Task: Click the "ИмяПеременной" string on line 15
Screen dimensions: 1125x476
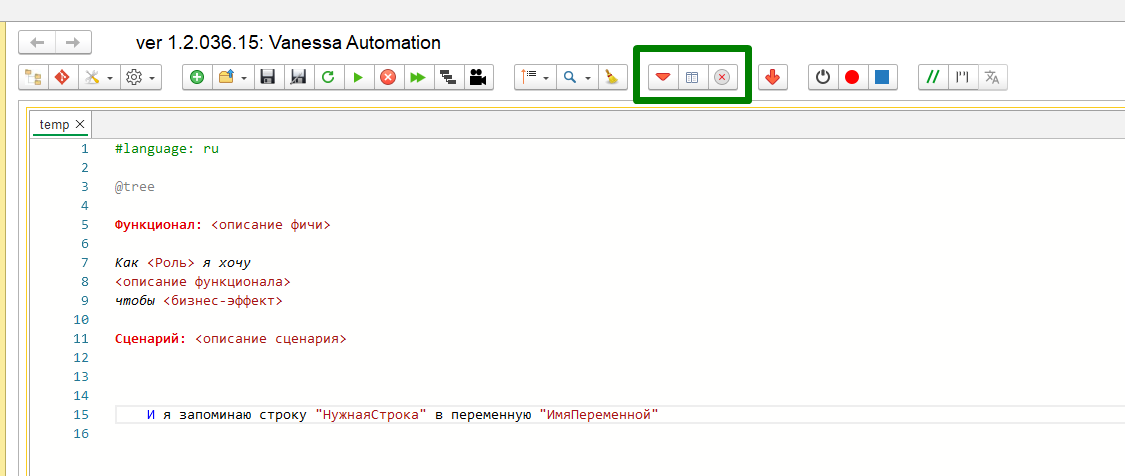Action: 598,414
